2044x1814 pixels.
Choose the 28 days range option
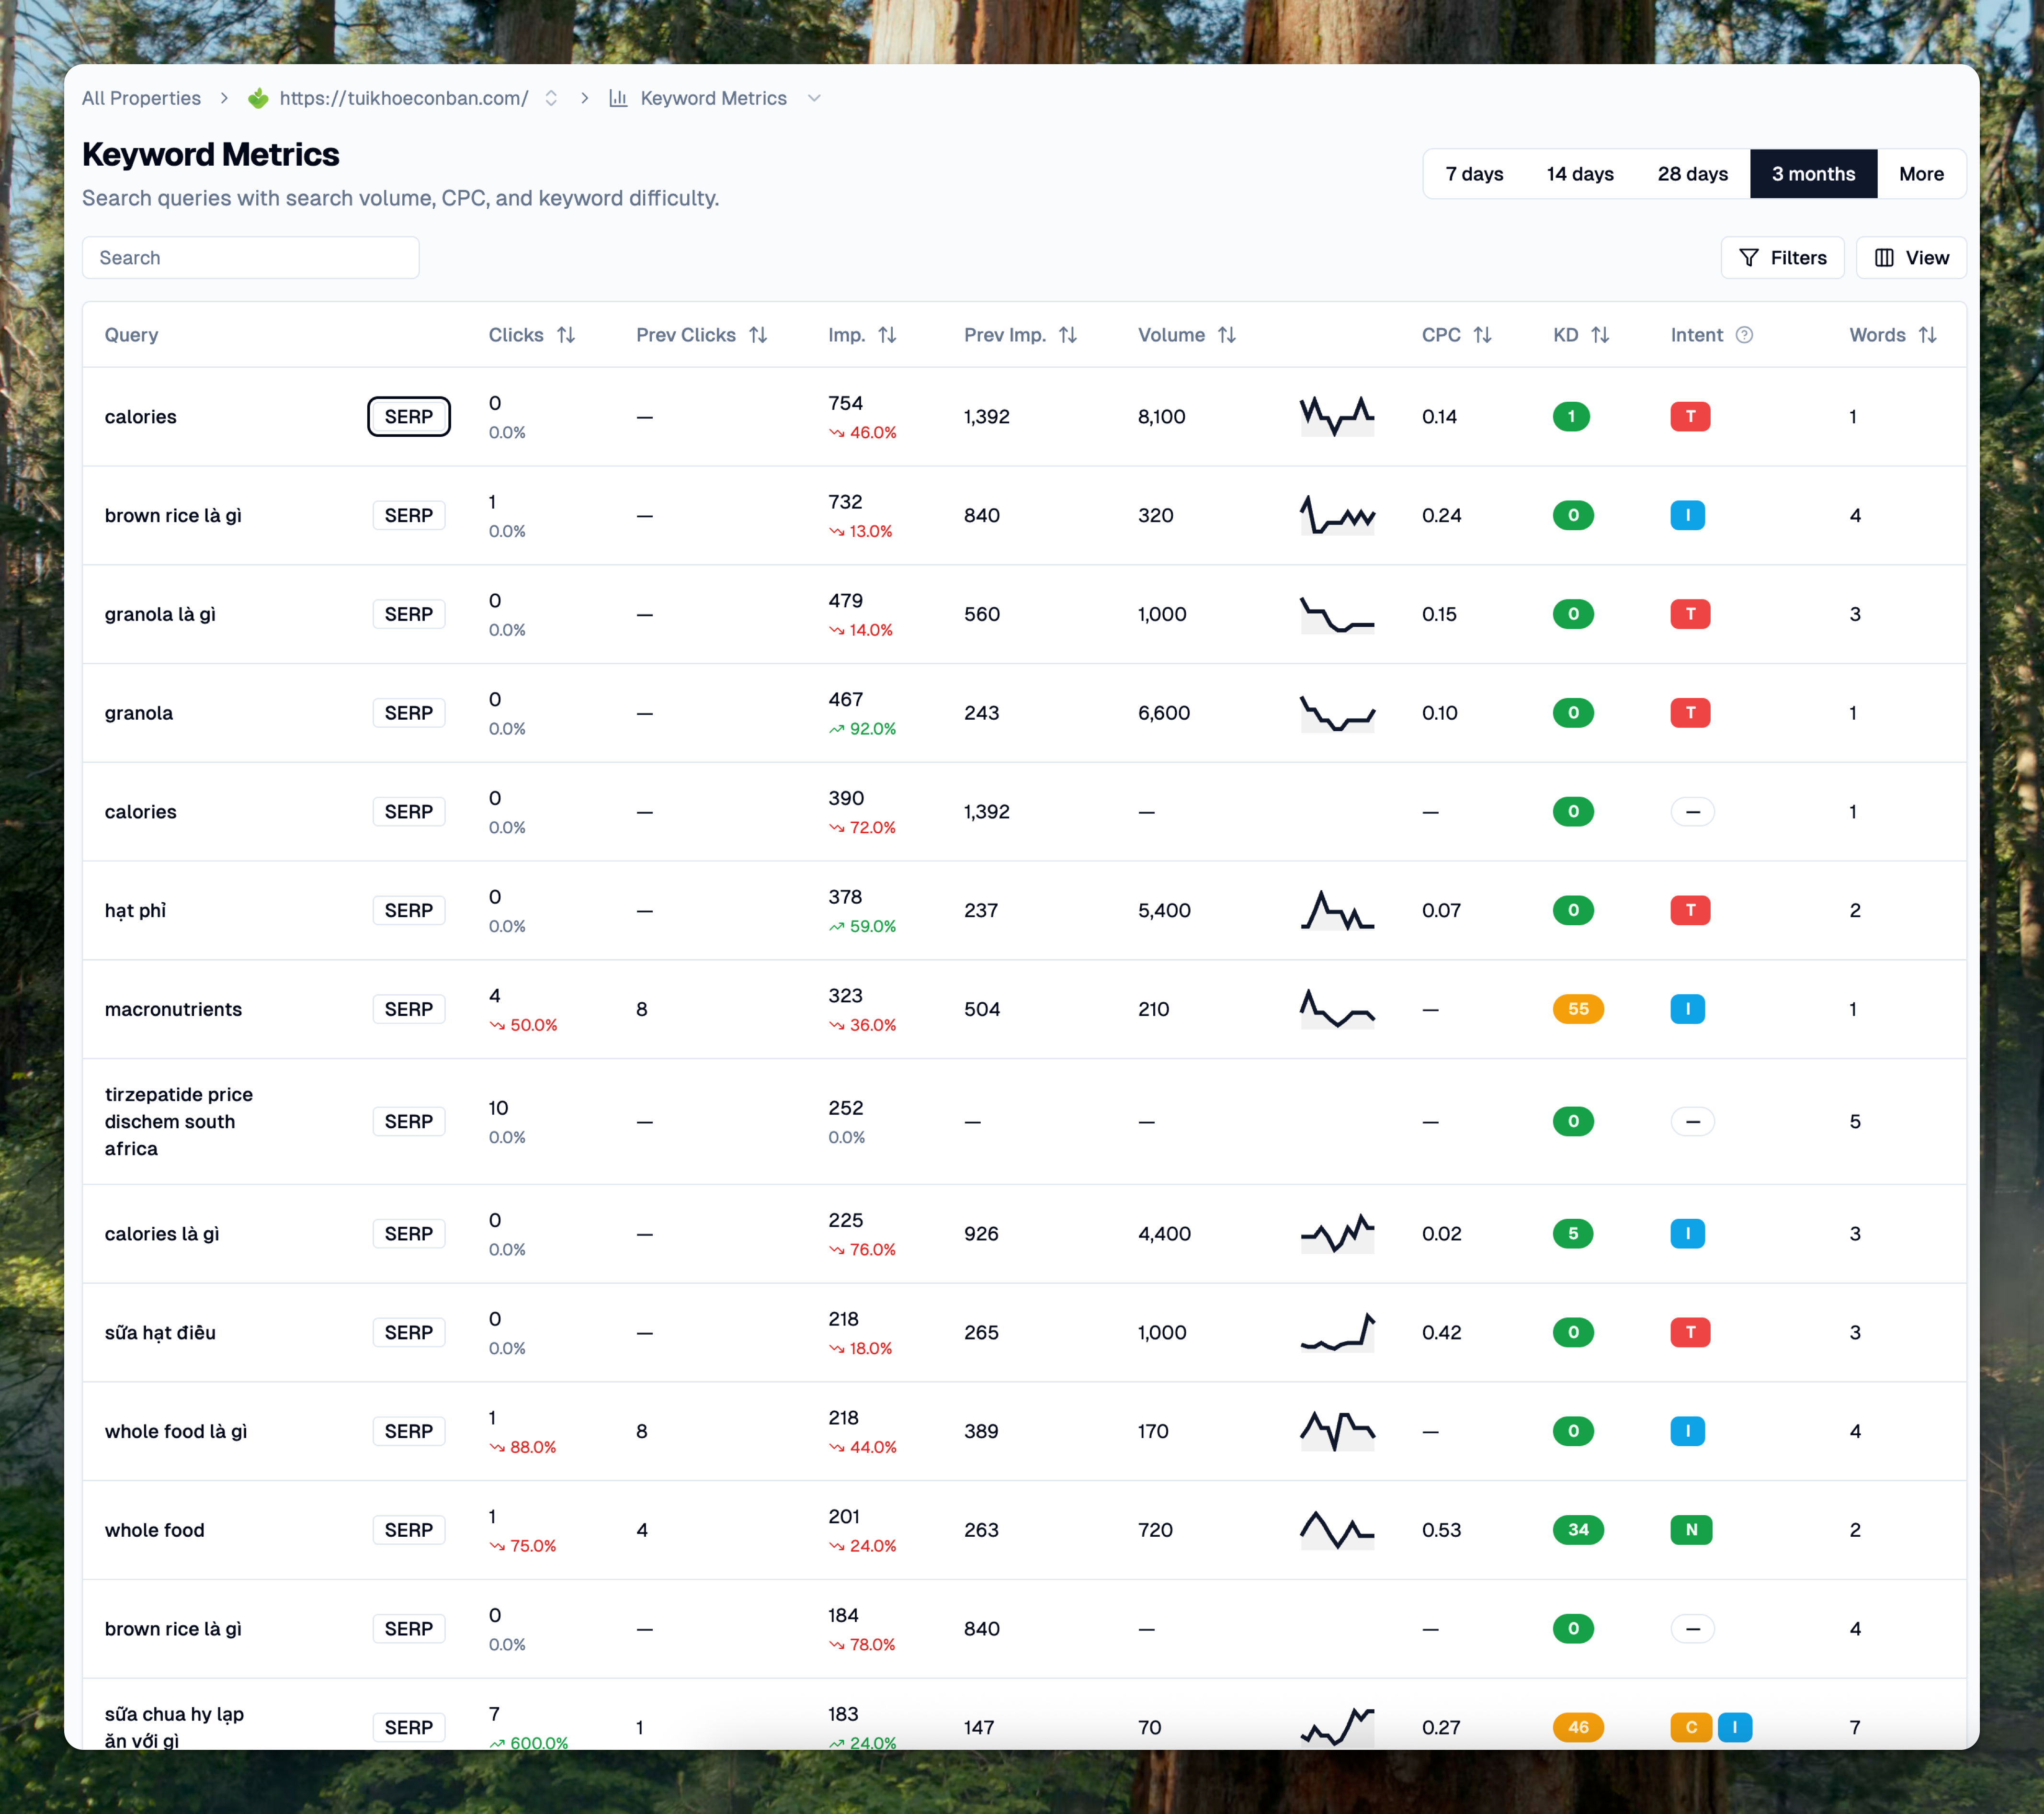1692,174
